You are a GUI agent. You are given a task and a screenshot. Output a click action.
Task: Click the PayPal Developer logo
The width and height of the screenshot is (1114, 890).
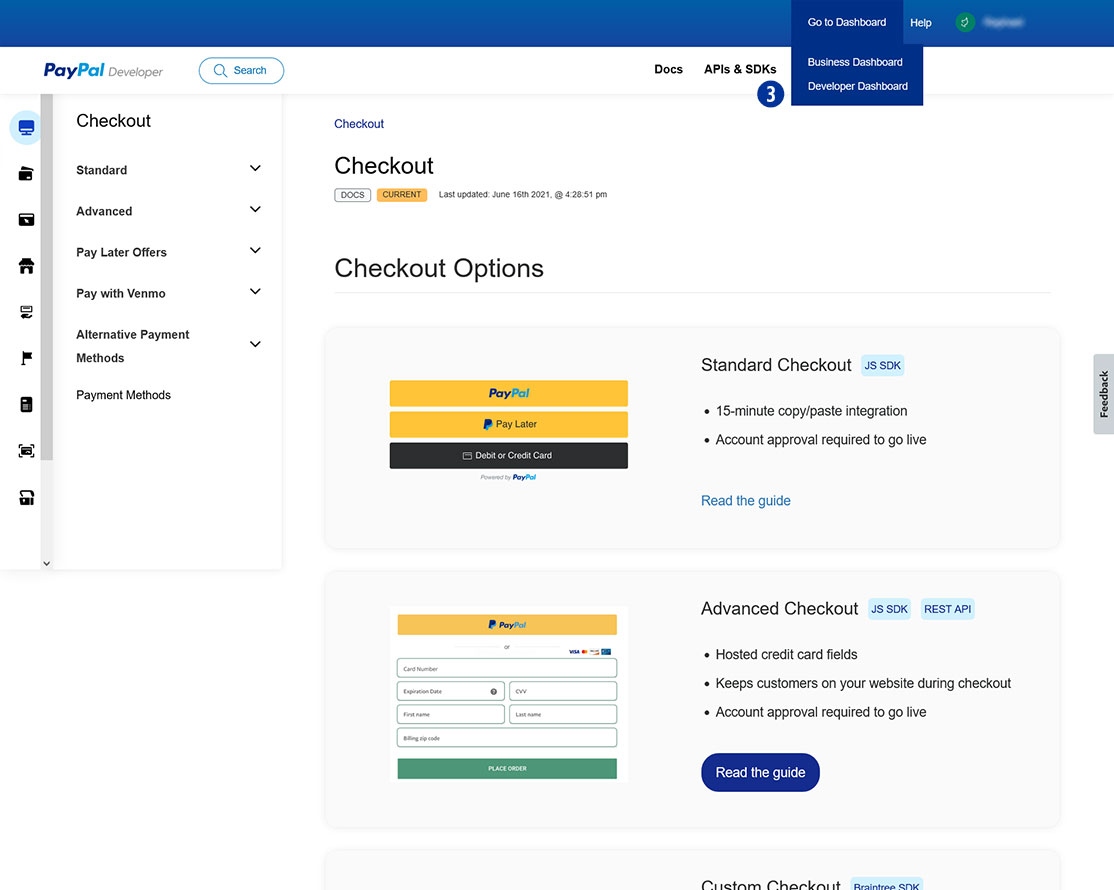[103, 71]
